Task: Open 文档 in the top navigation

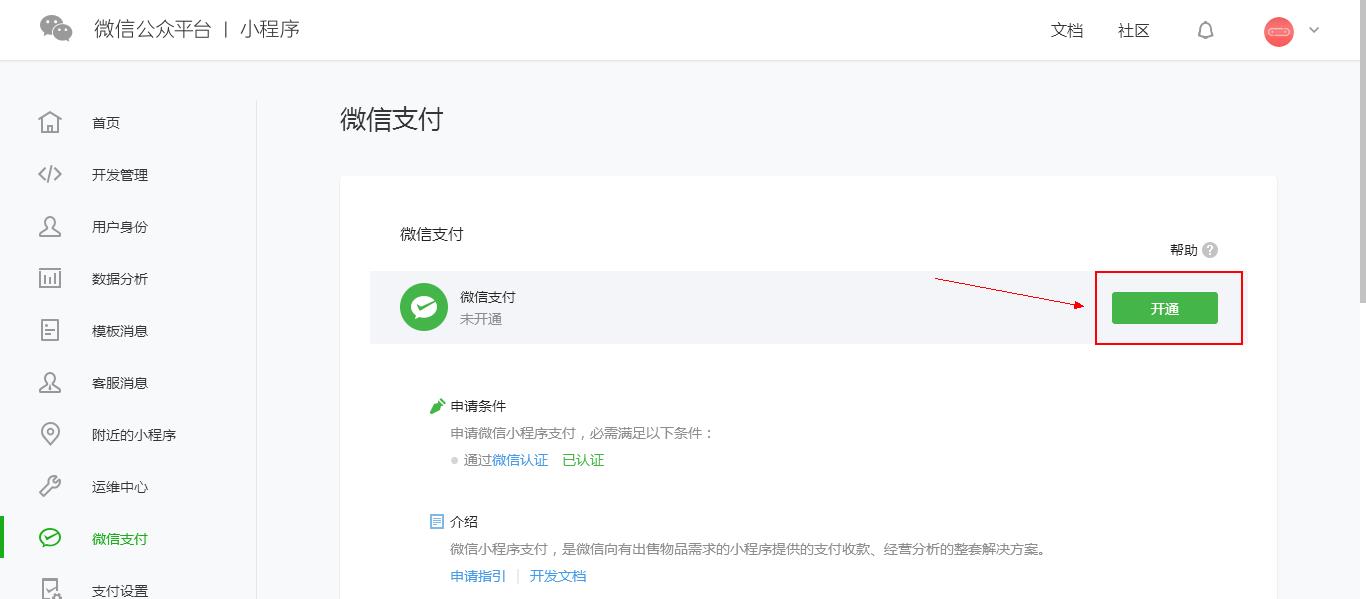Action: click(x=1067, y=30)
